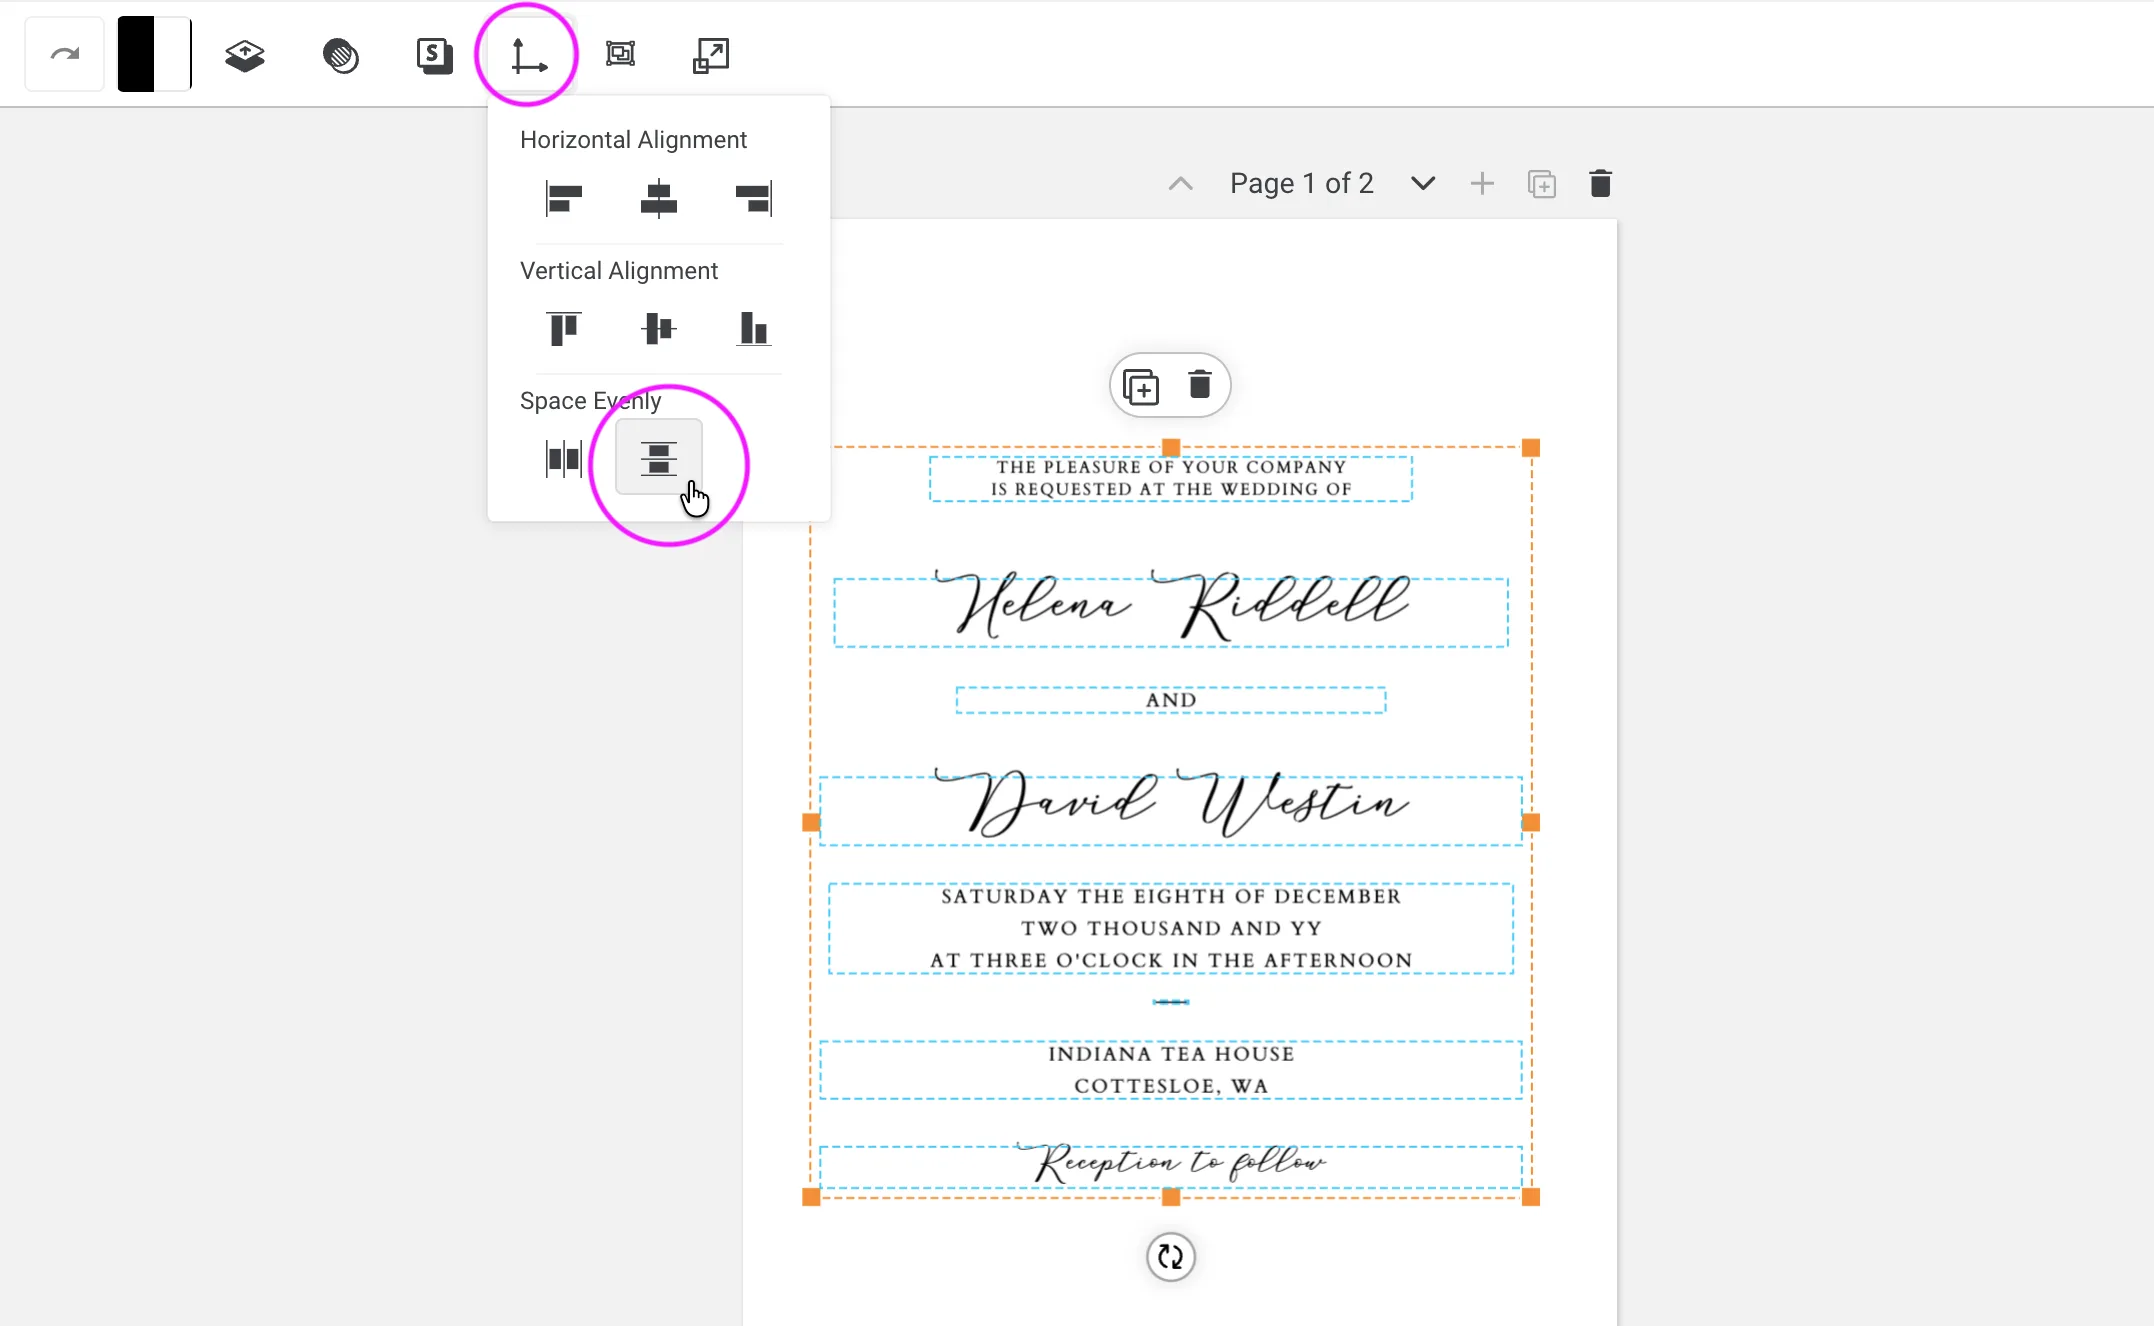
Task: Click the rotate handle below selection
Action: (x=1170, y=1256)
